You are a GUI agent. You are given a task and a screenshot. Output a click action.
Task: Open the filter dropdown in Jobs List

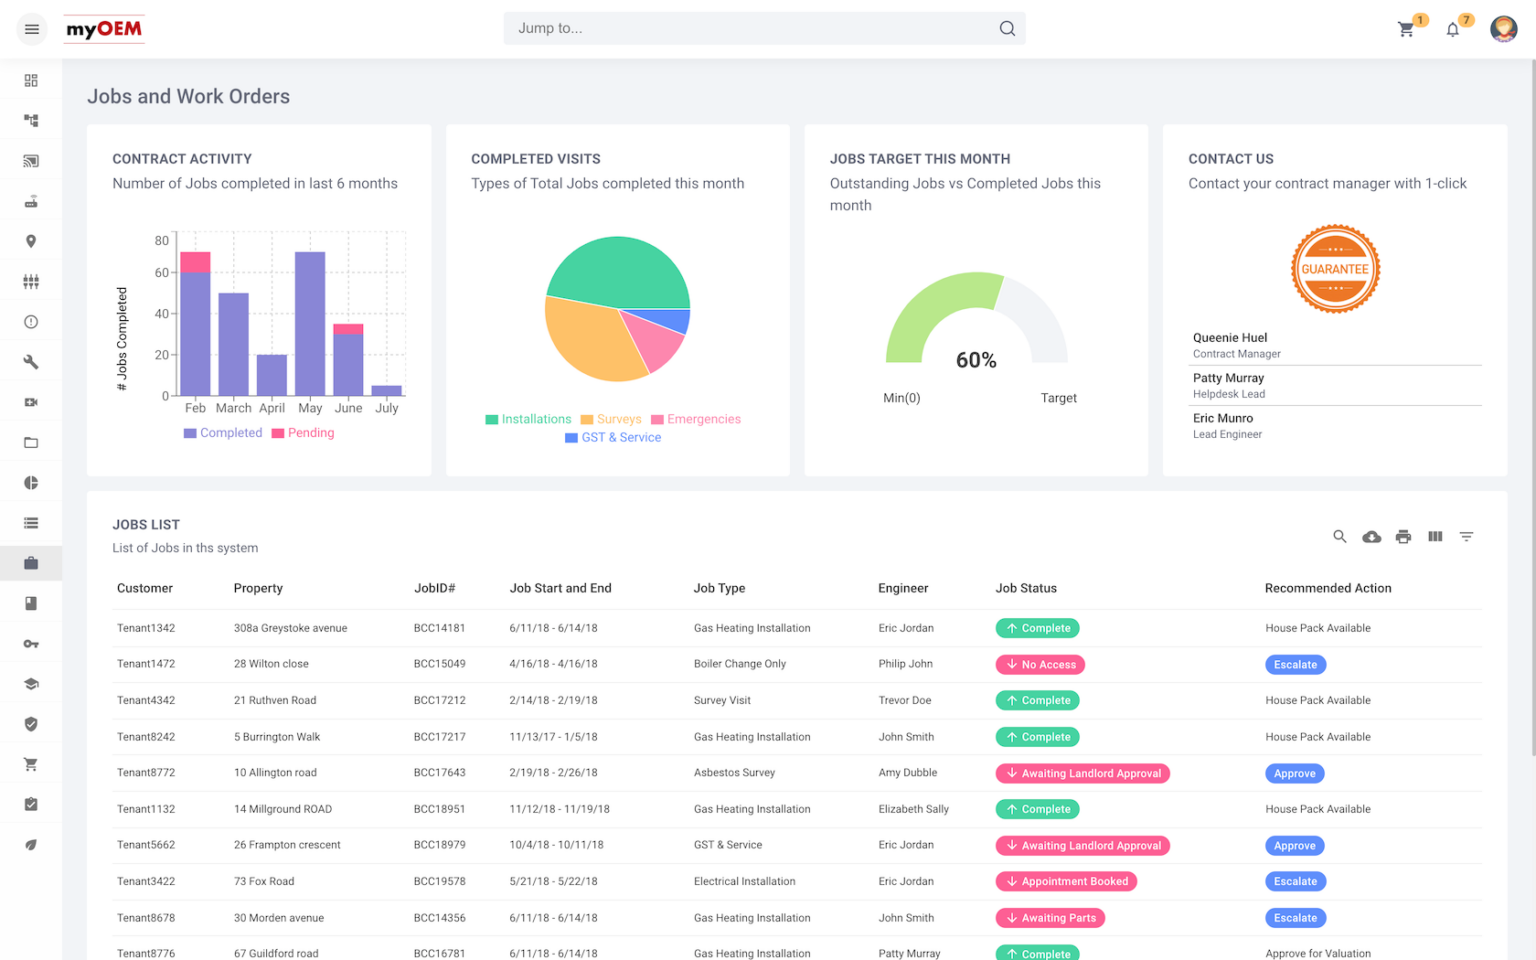1466,536
